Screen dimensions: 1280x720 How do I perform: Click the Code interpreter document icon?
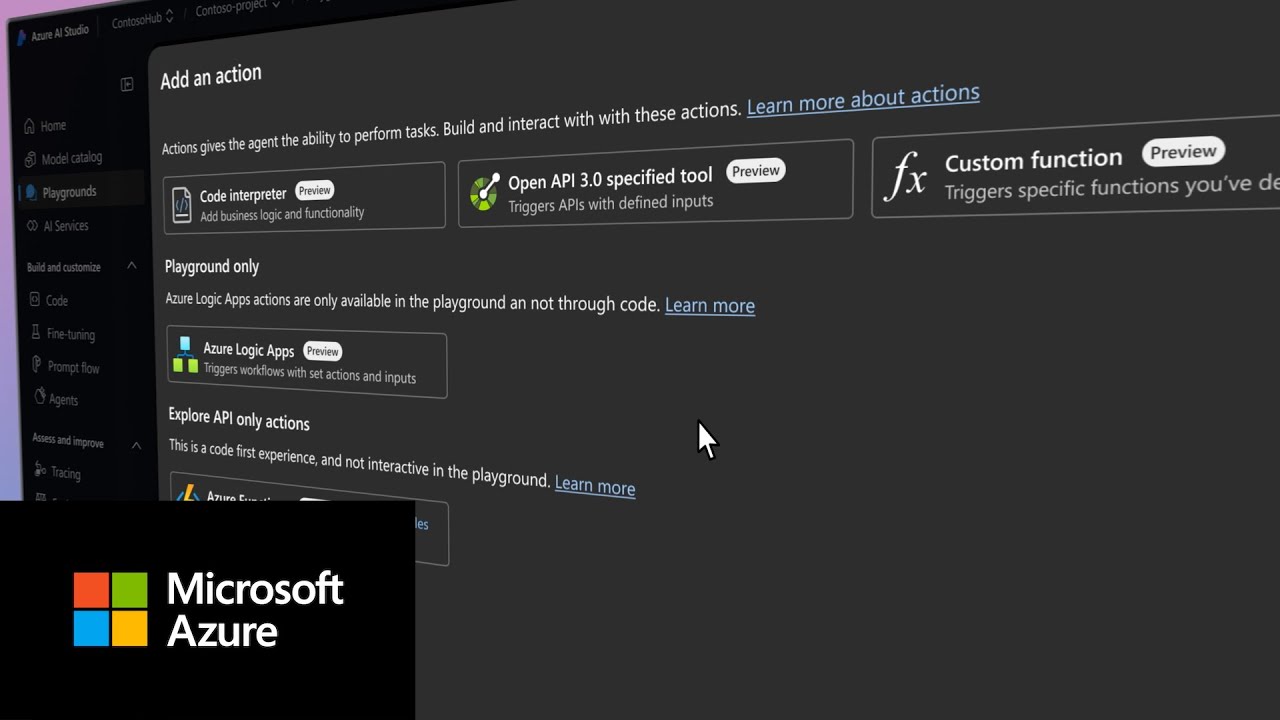(x=181, y=205)
